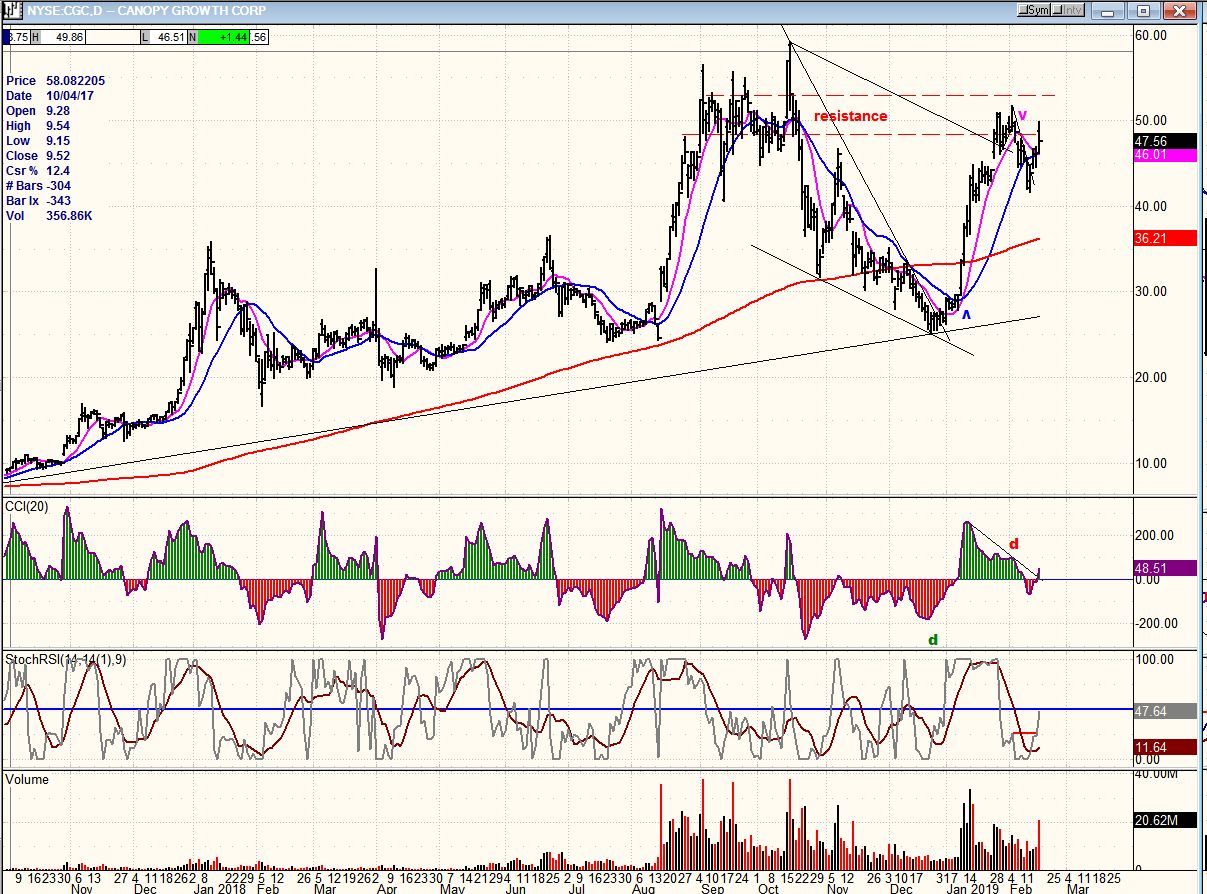This screenshot has width=1207, height=894.
Task: Click the chart title NYSE:CGC,D text
Action: point(64,10)
